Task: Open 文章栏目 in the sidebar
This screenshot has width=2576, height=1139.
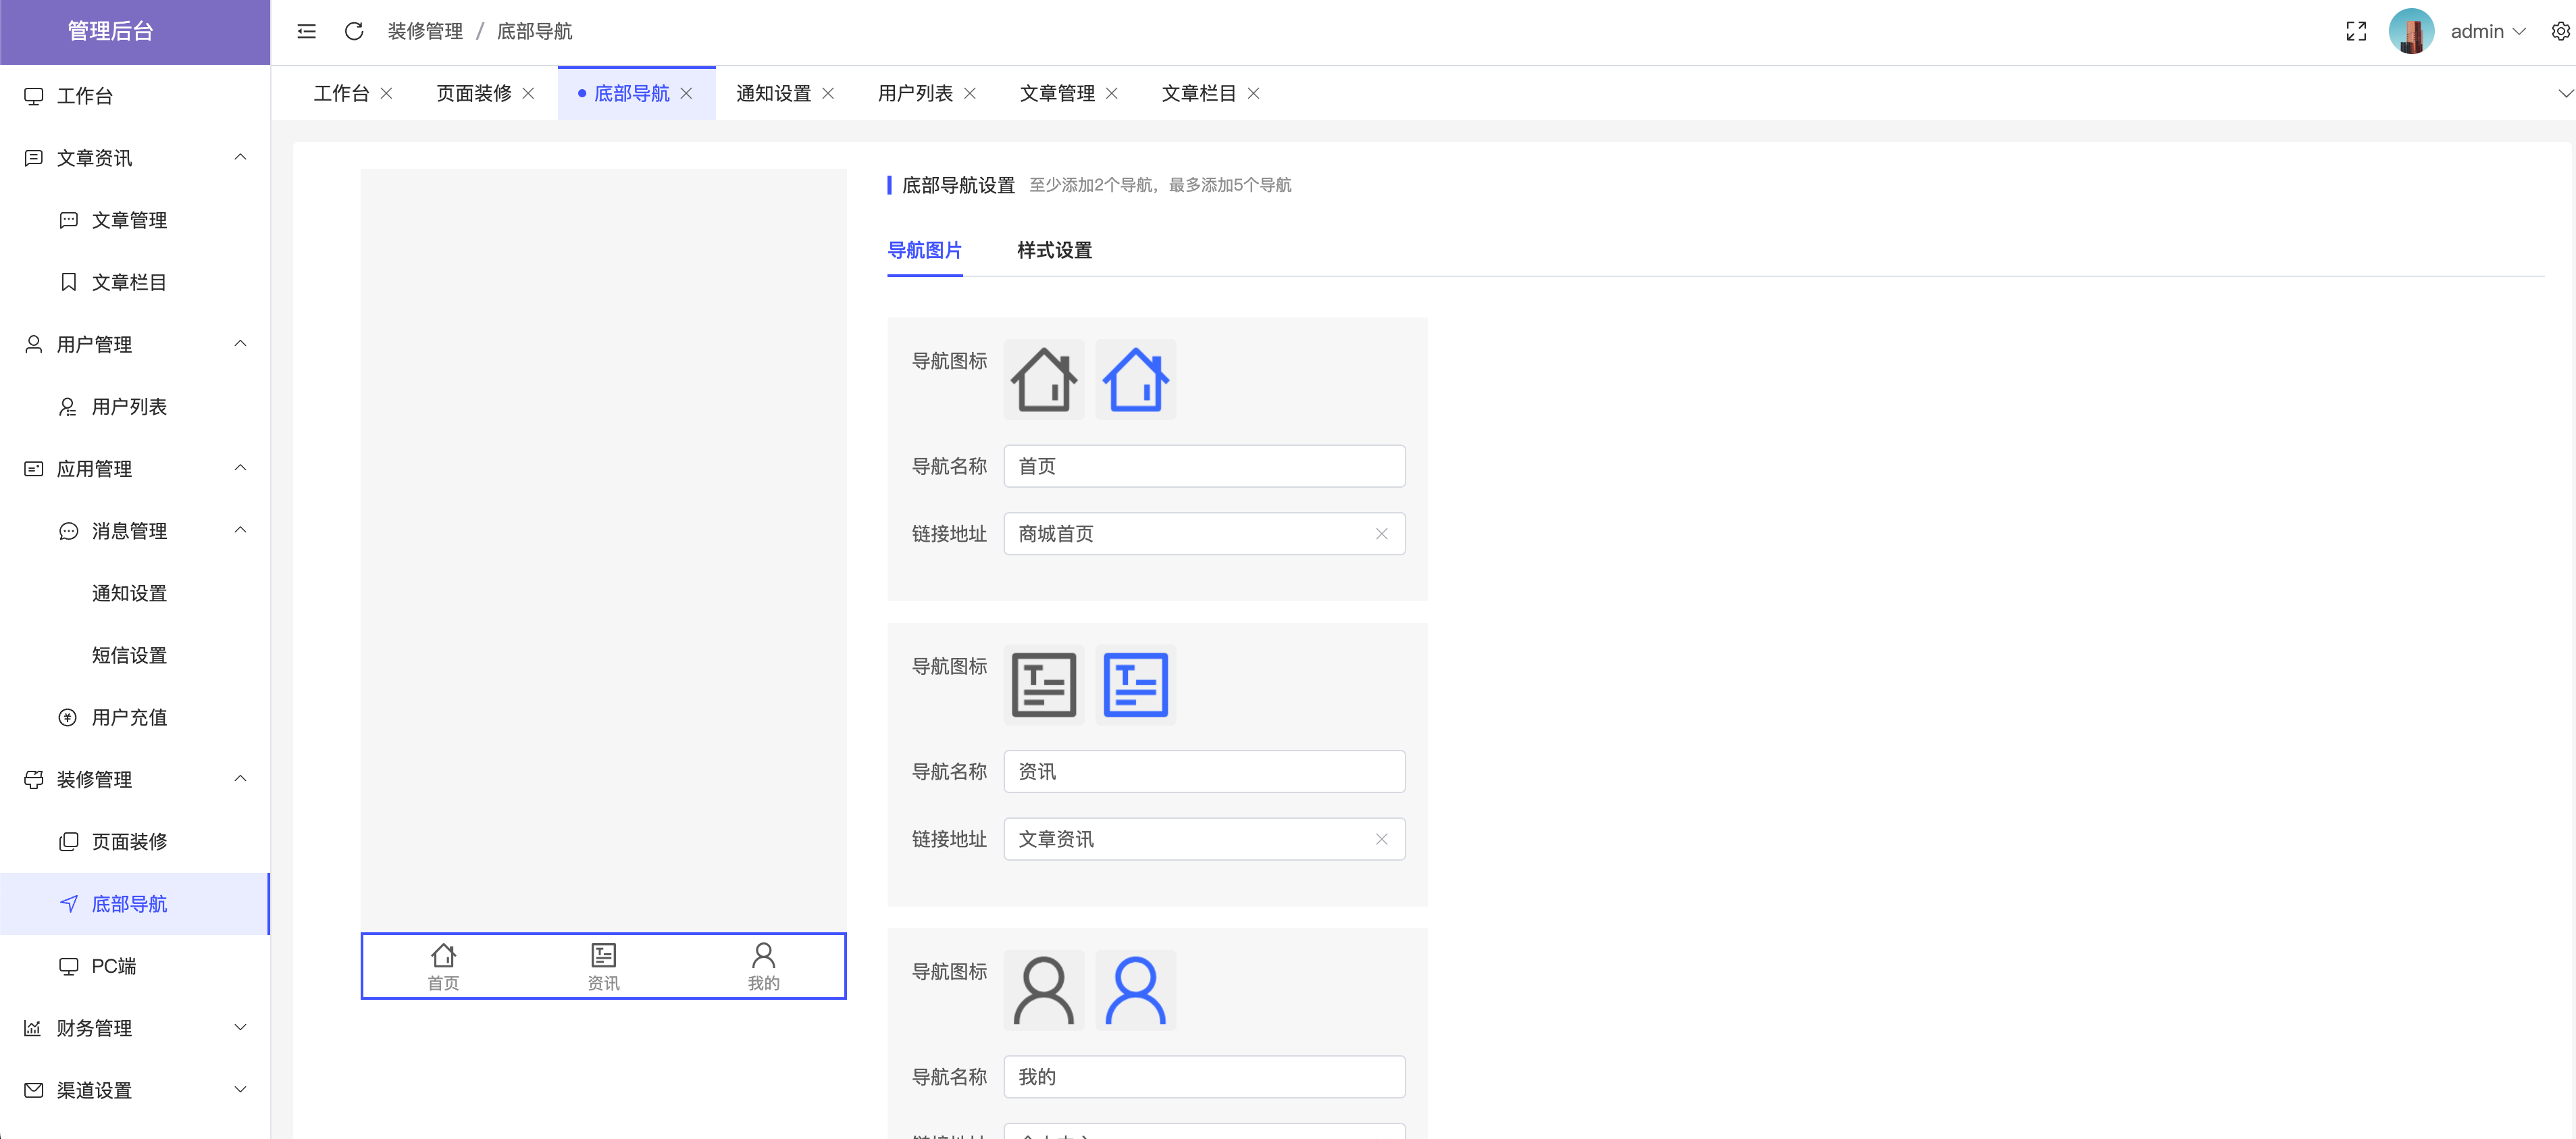Action: click(135, 282)
